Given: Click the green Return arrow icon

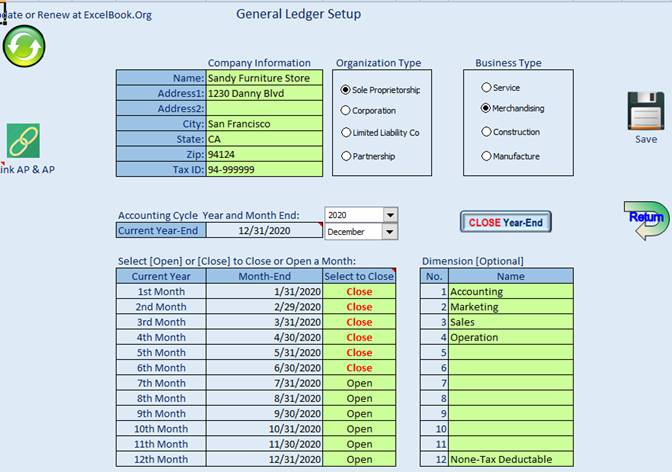Looking at the screenshot, I should pyautogui.click(x=645, y=219).
